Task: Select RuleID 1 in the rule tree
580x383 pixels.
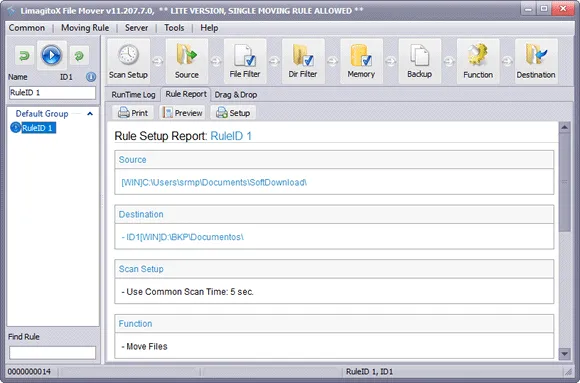Action: click(x=38, y=128)
